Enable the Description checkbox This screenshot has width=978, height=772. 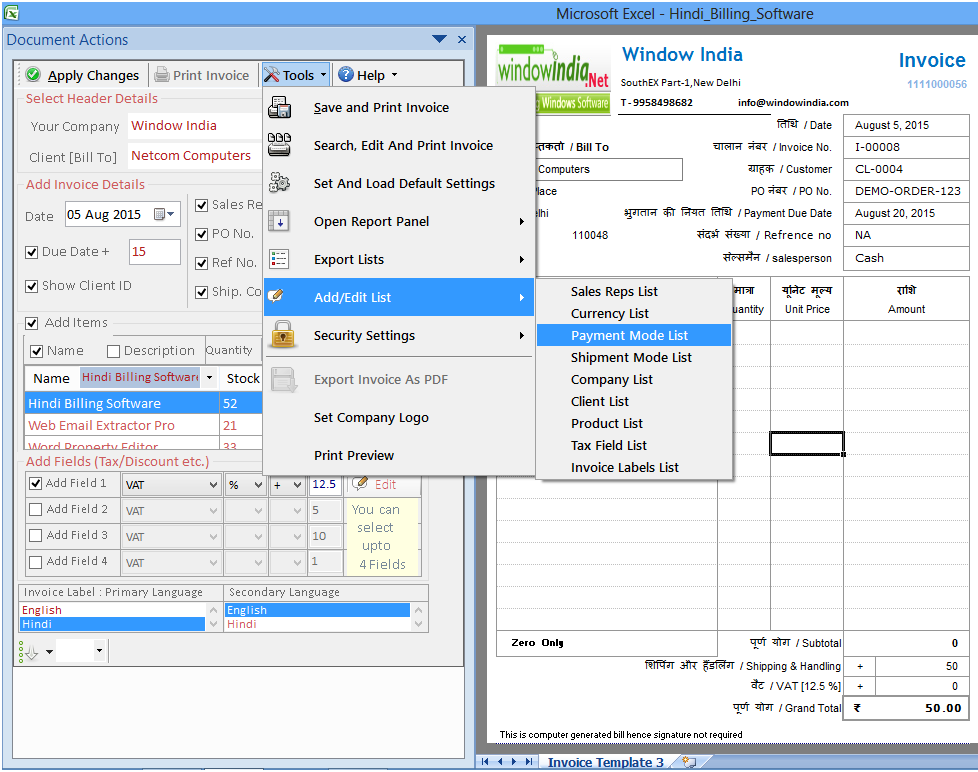(114, 352)
